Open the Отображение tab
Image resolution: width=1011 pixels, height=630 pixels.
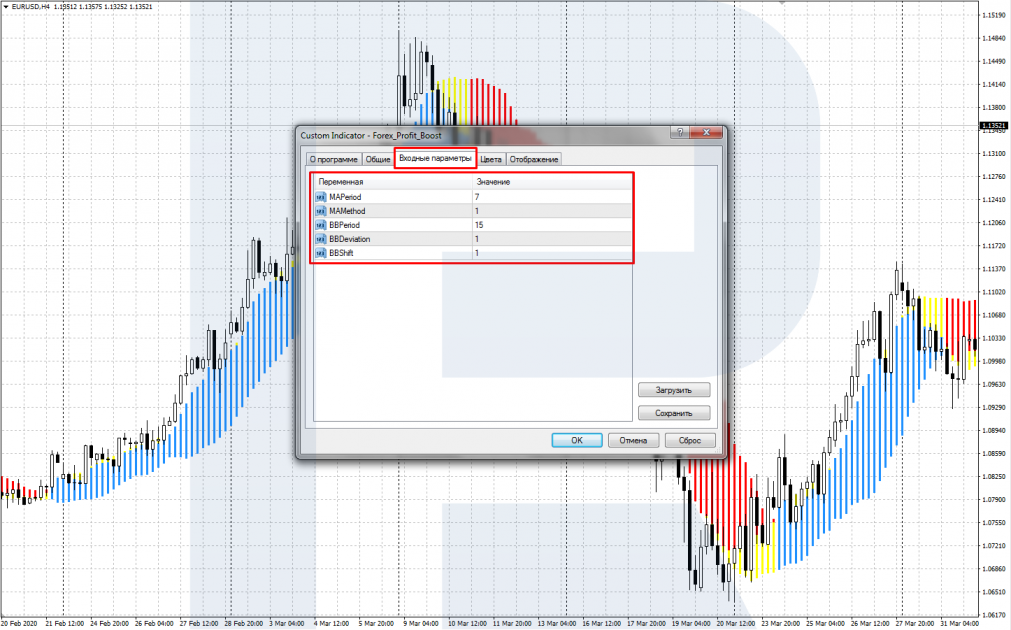coord(534,159)
